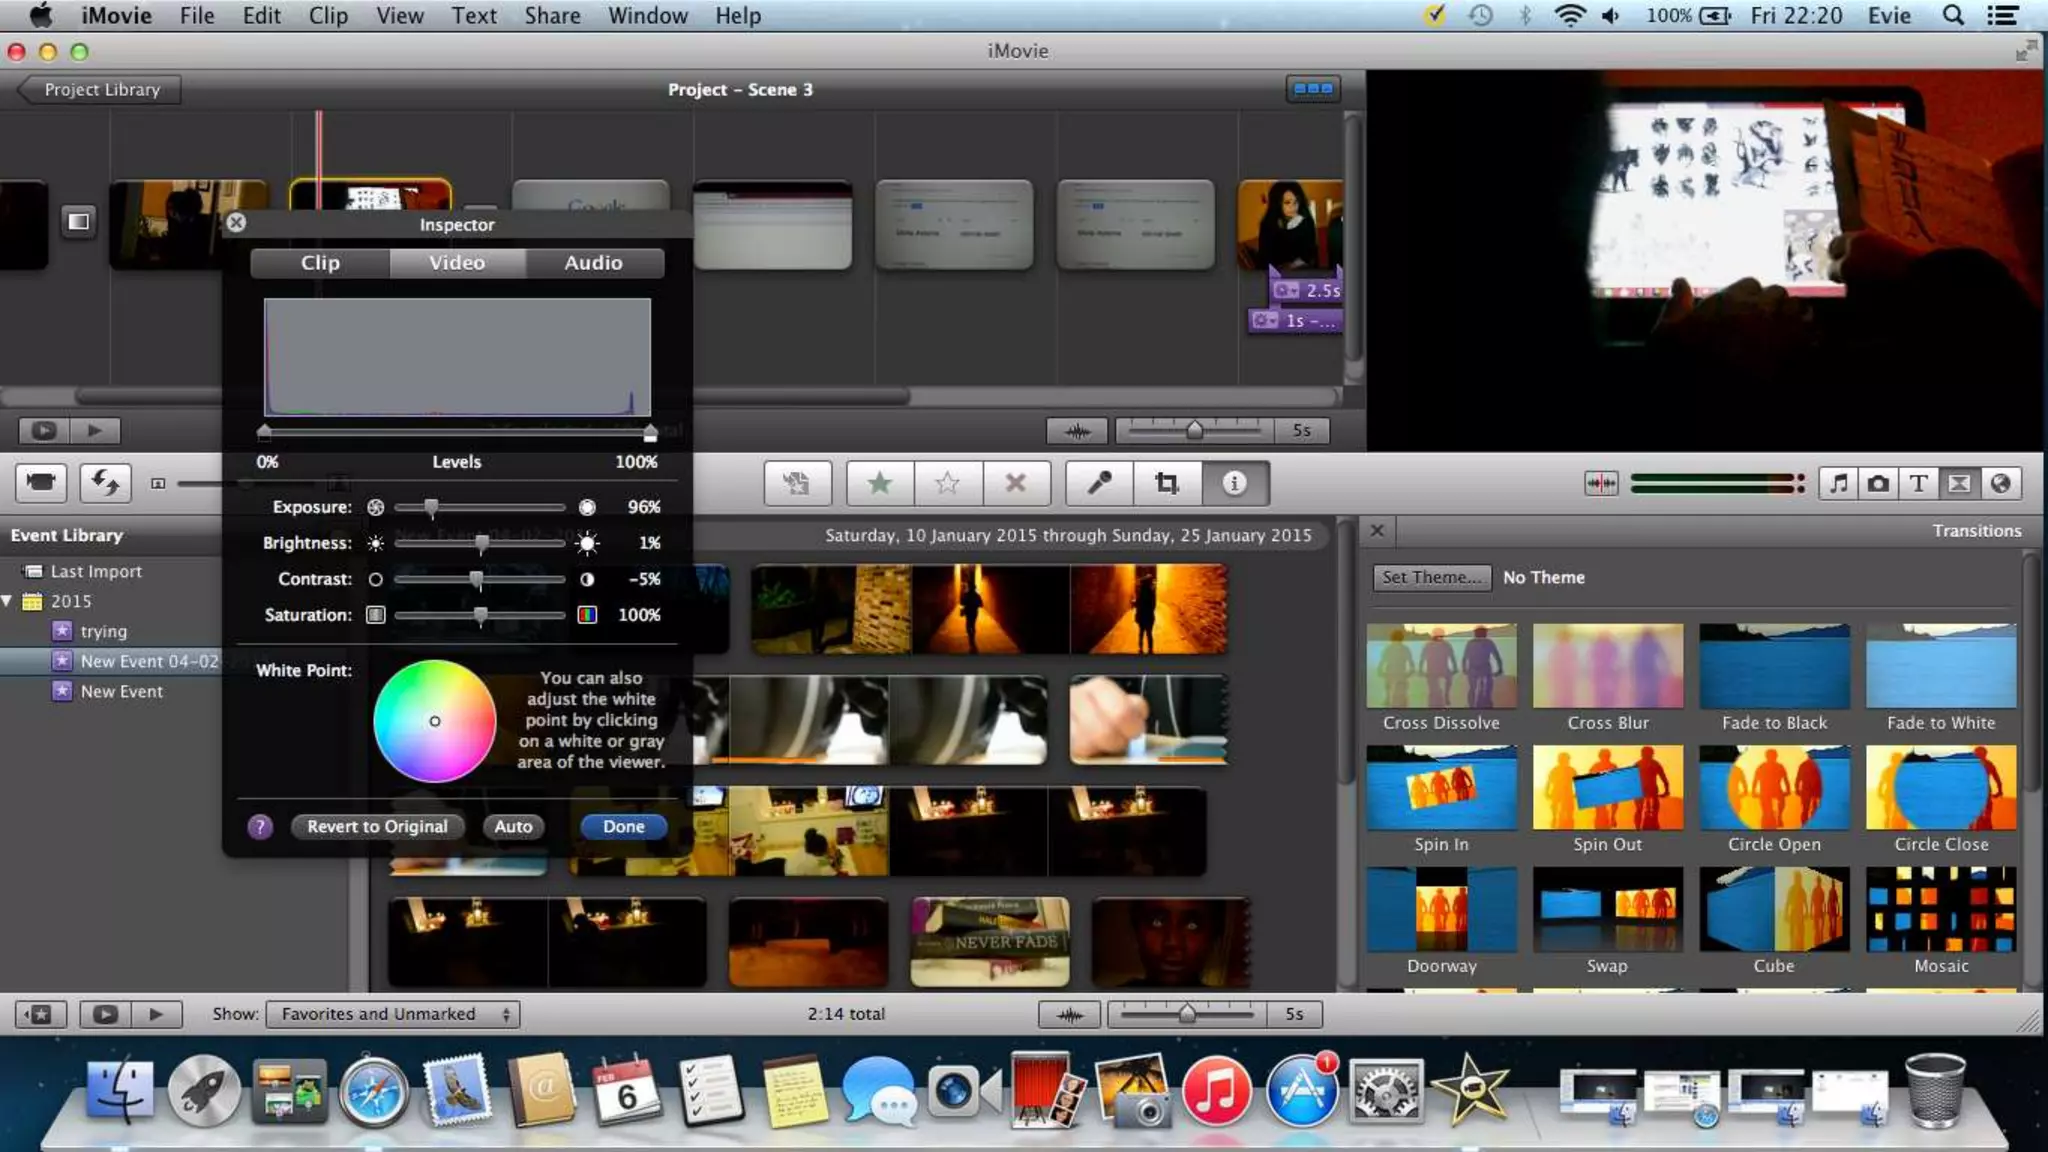Unmark selection with the hollow star
The width and height of the screenshot is (2048, 1152).
pyautogui.click(x=947, y=484)
